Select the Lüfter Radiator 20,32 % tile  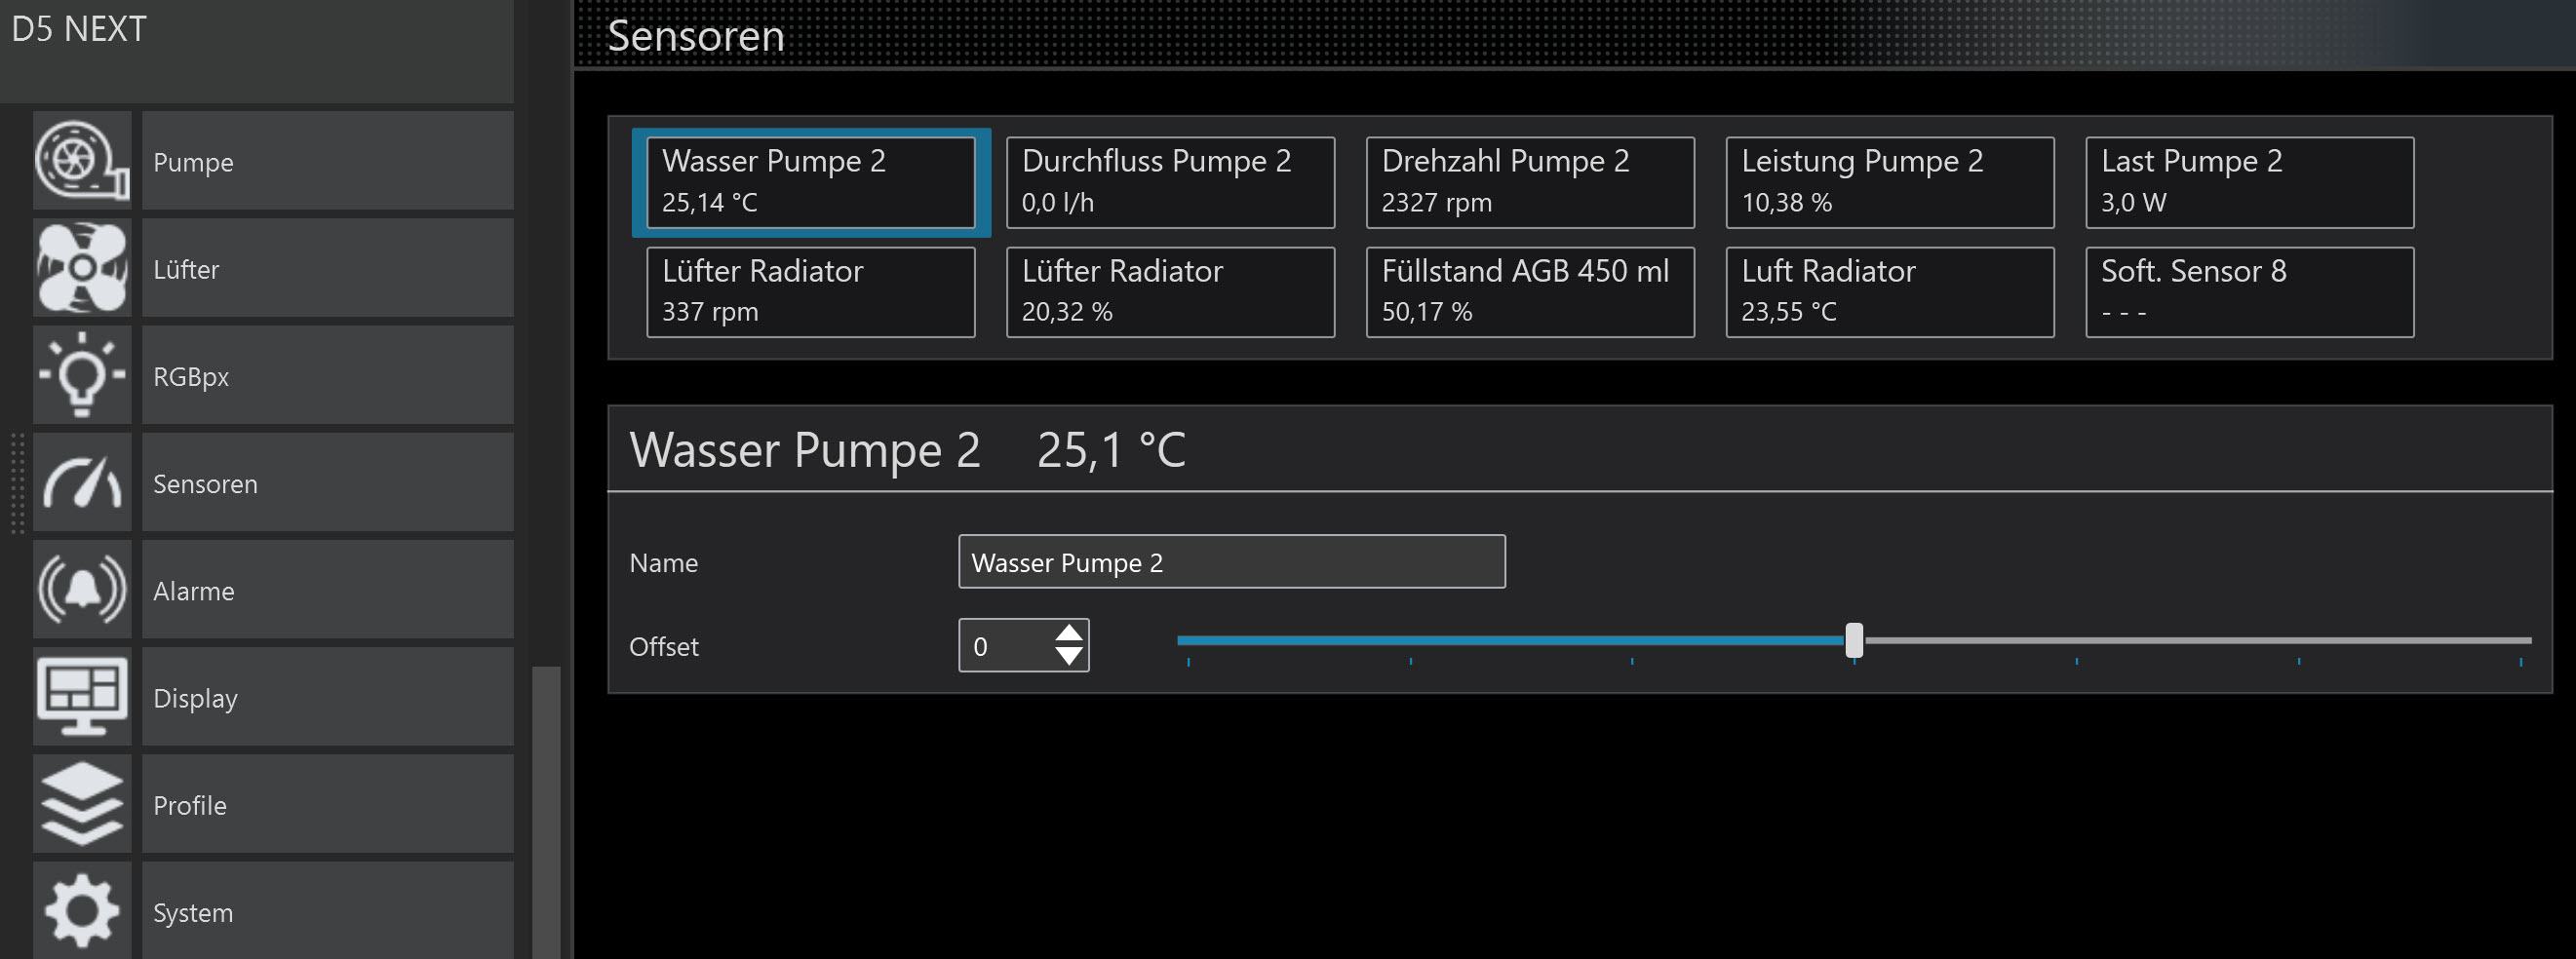click(x=1170, y=292)
